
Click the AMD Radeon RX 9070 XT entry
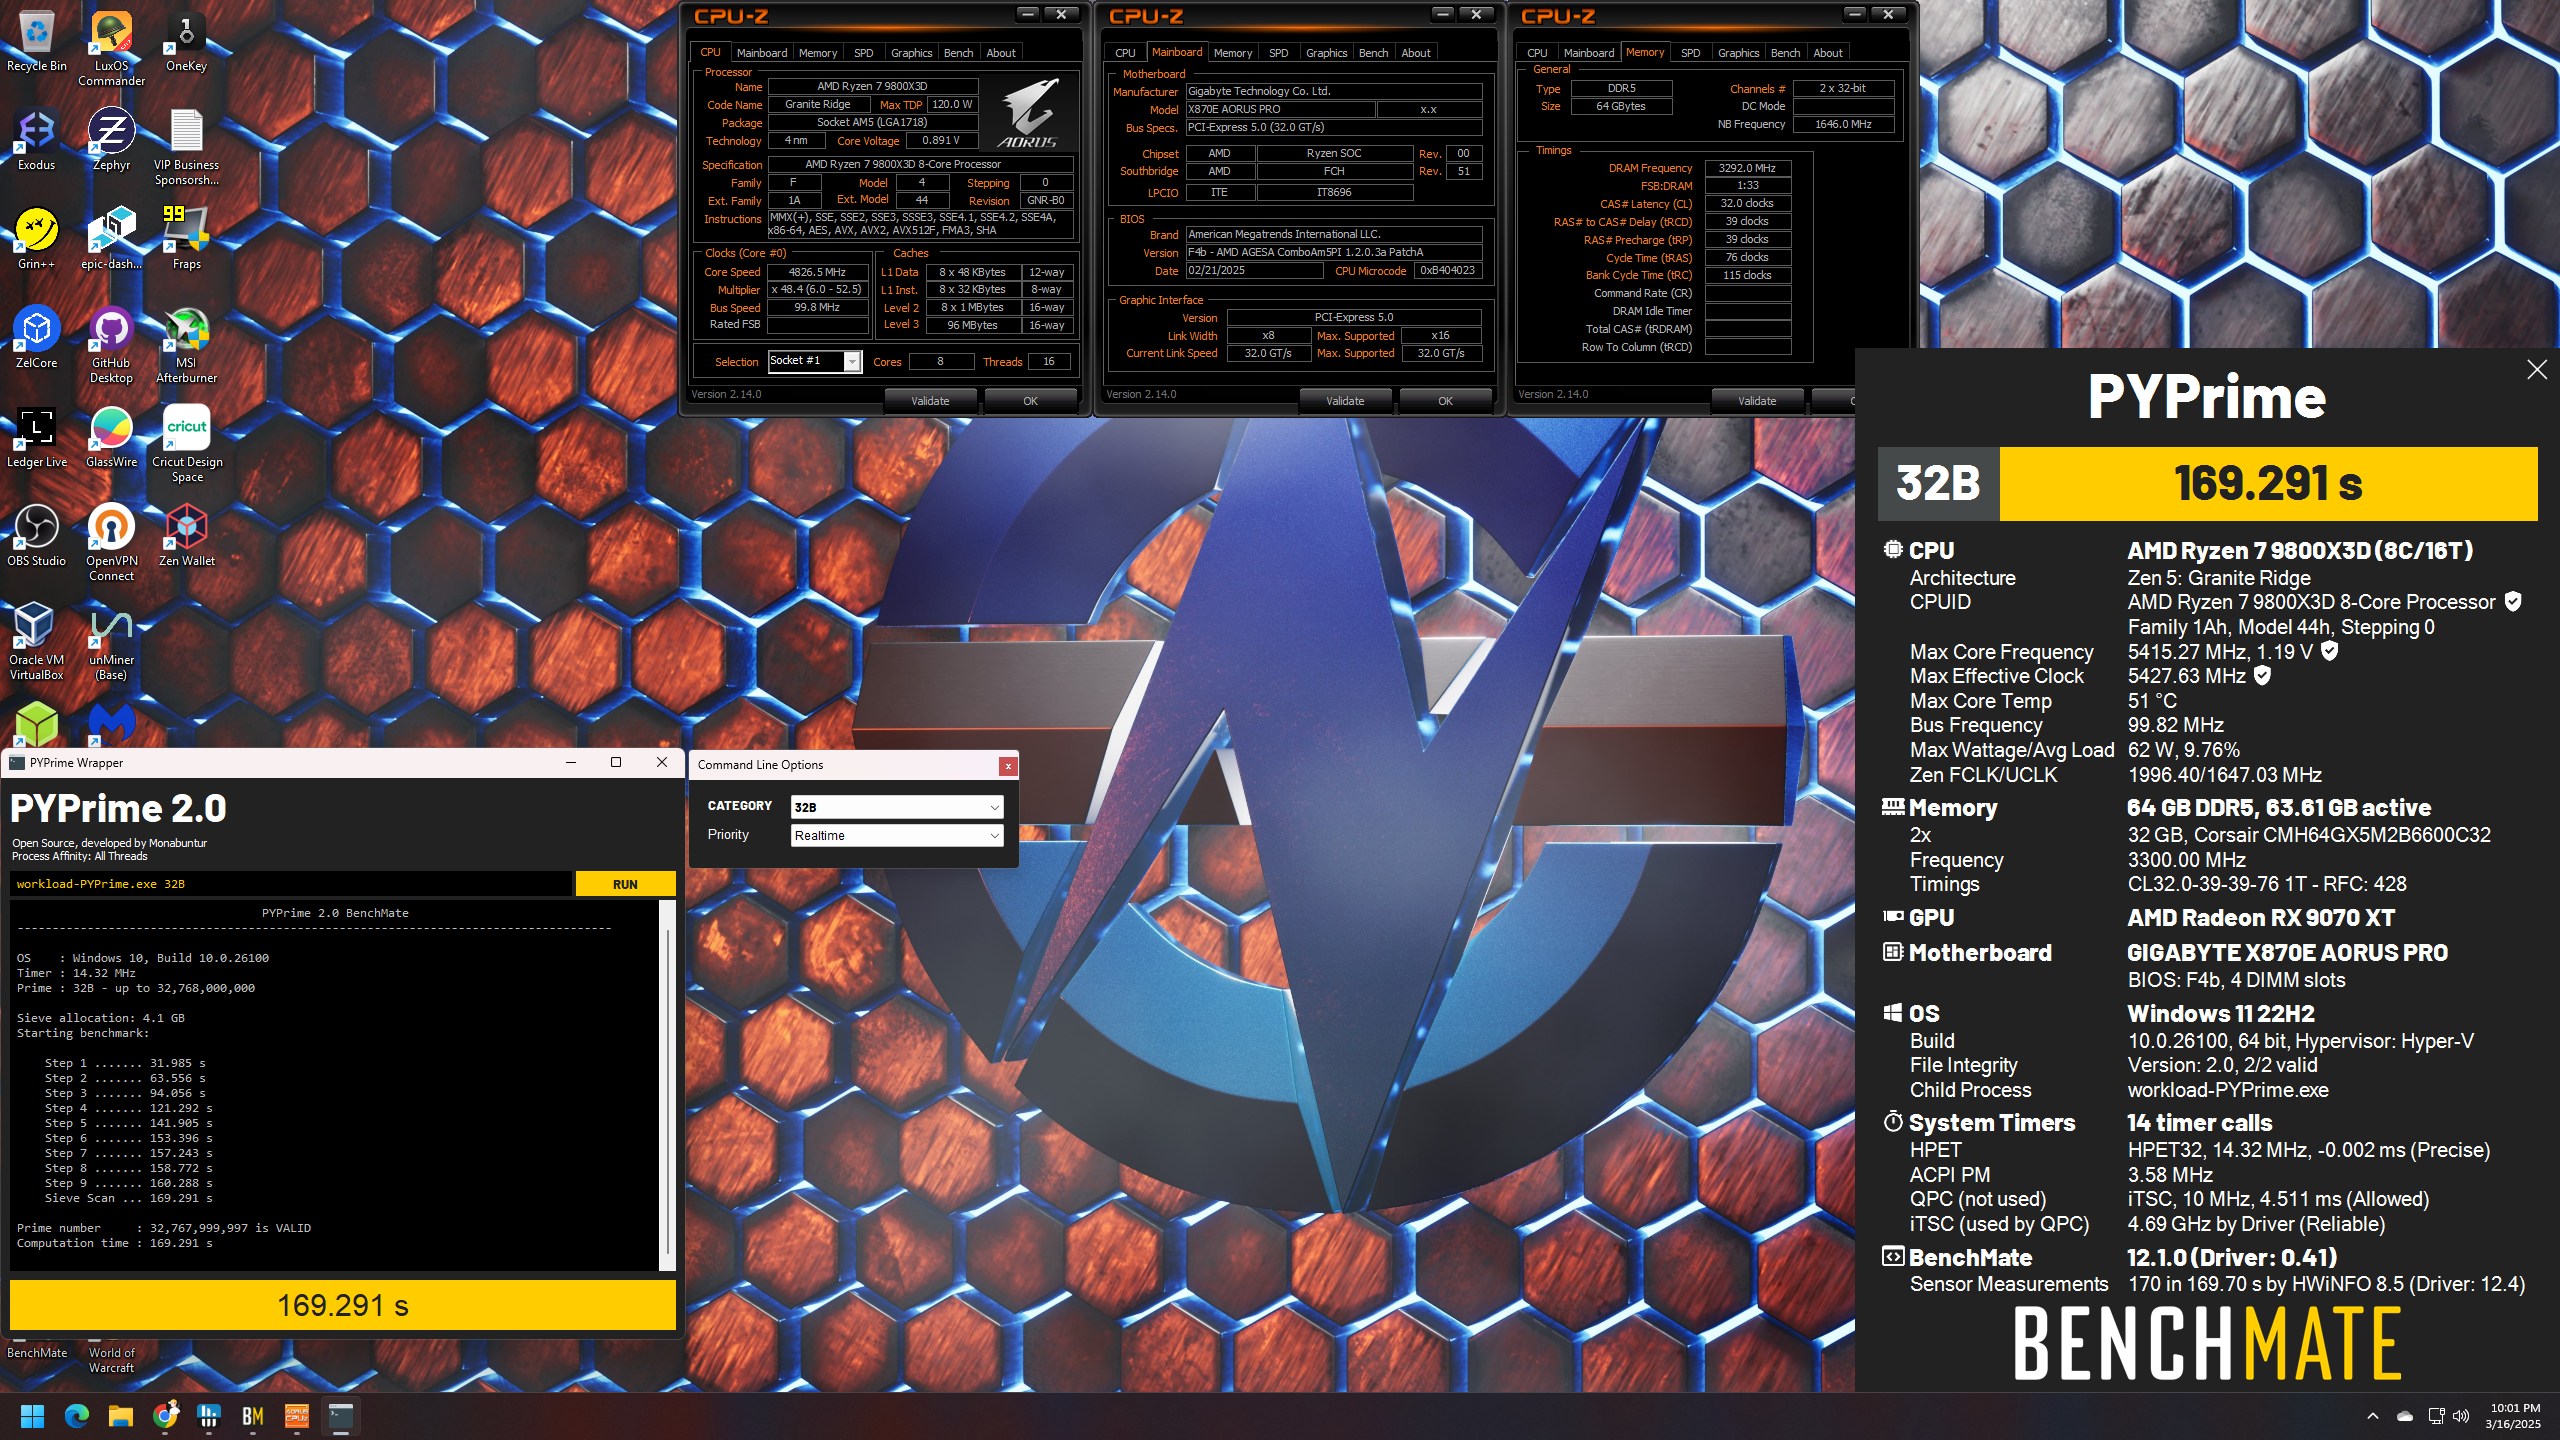[x=2261, y=918]
